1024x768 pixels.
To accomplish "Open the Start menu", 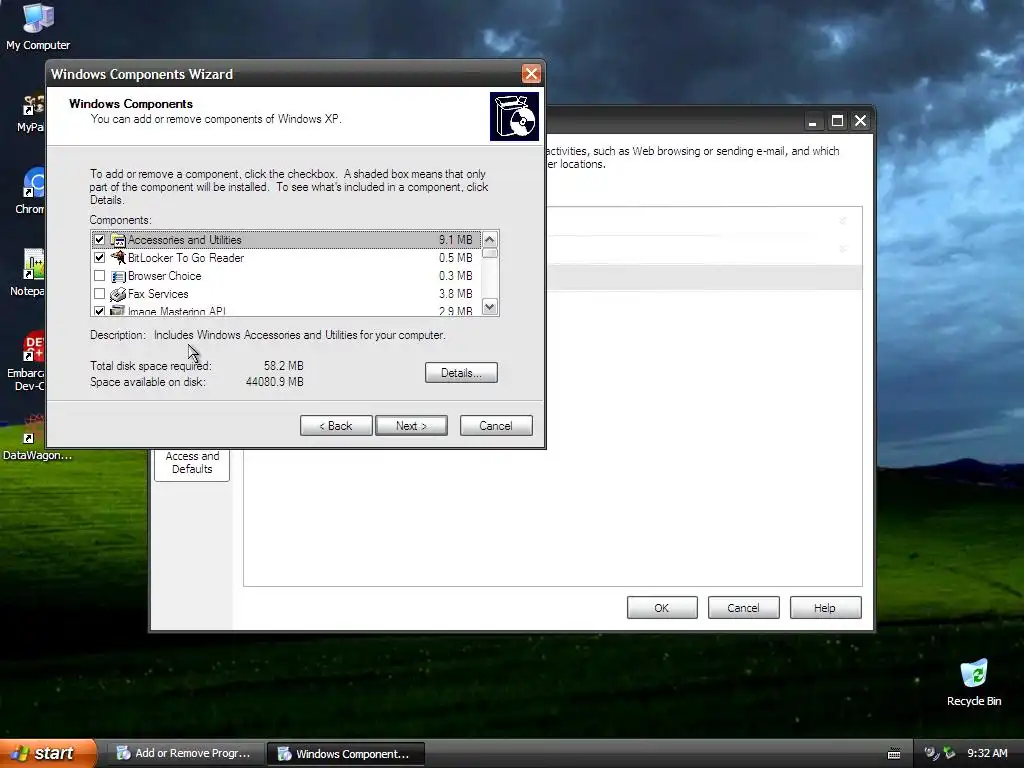I will 48,754.
